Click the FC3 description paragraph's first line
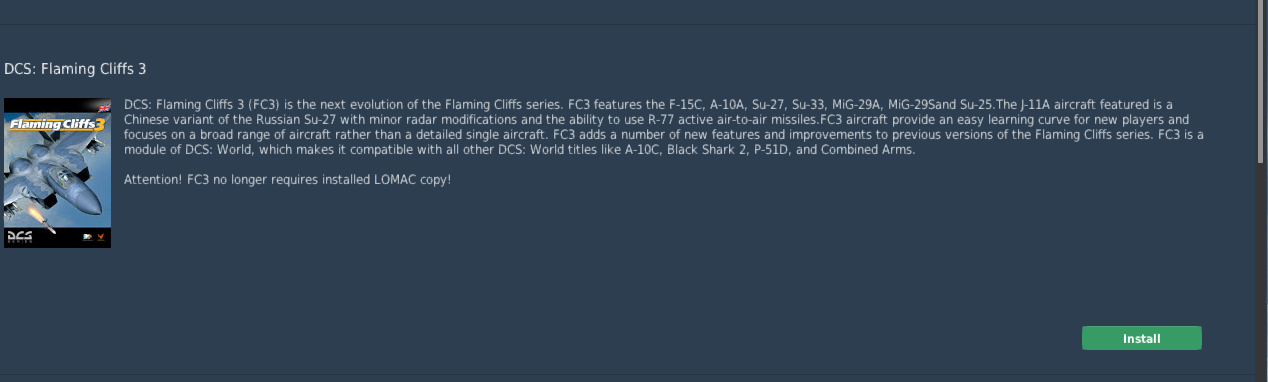Image resolution: width=1268 pixels, height=382 pixels. (x=648, y=103)
